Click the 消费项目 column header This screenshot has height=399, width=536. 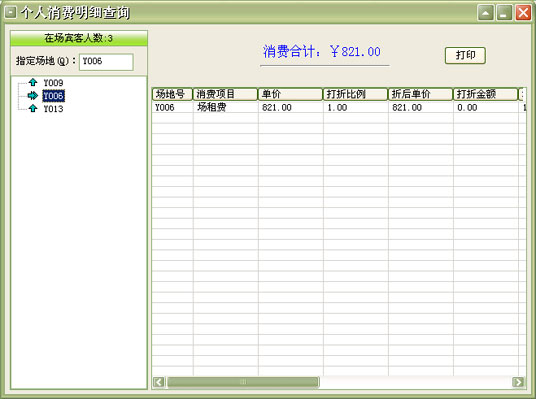[225, 94]
